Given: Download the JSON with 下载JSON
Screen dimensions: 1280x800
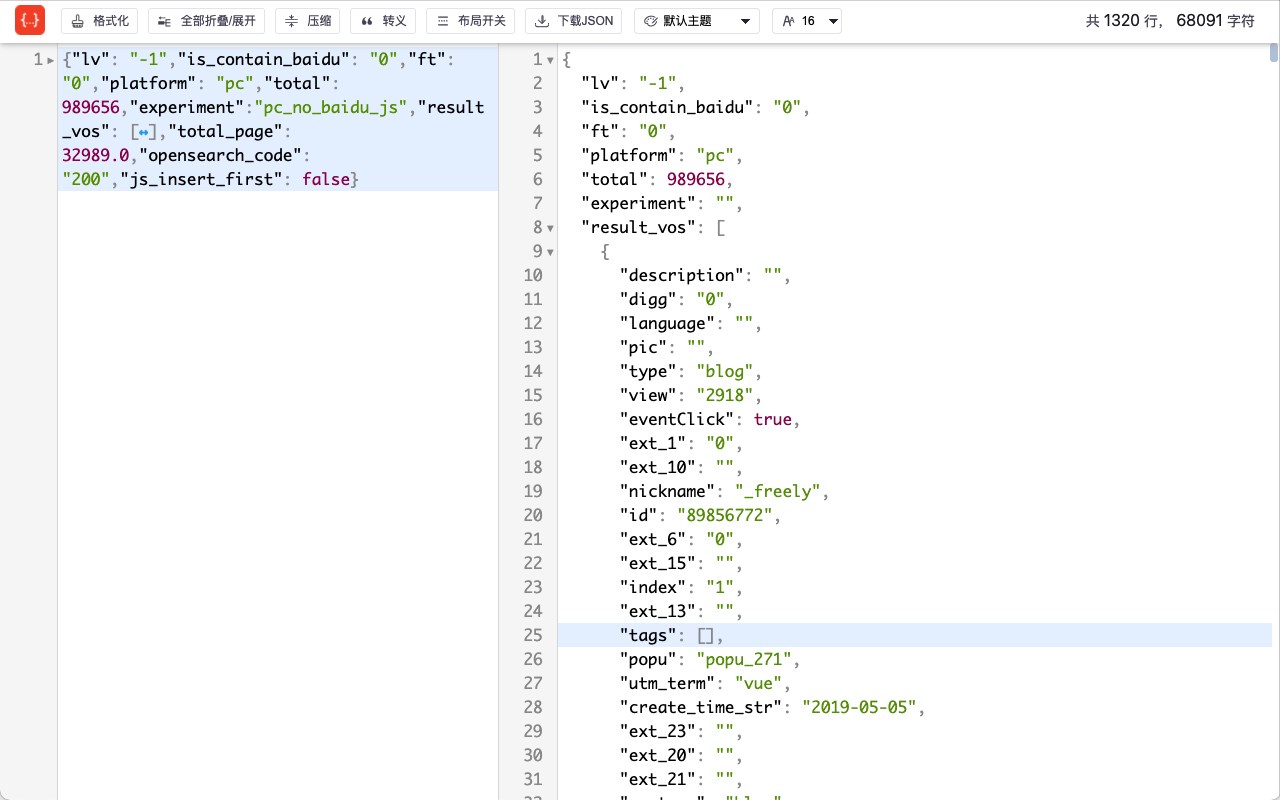Looking at the screenshot, I should click(575, 21).
